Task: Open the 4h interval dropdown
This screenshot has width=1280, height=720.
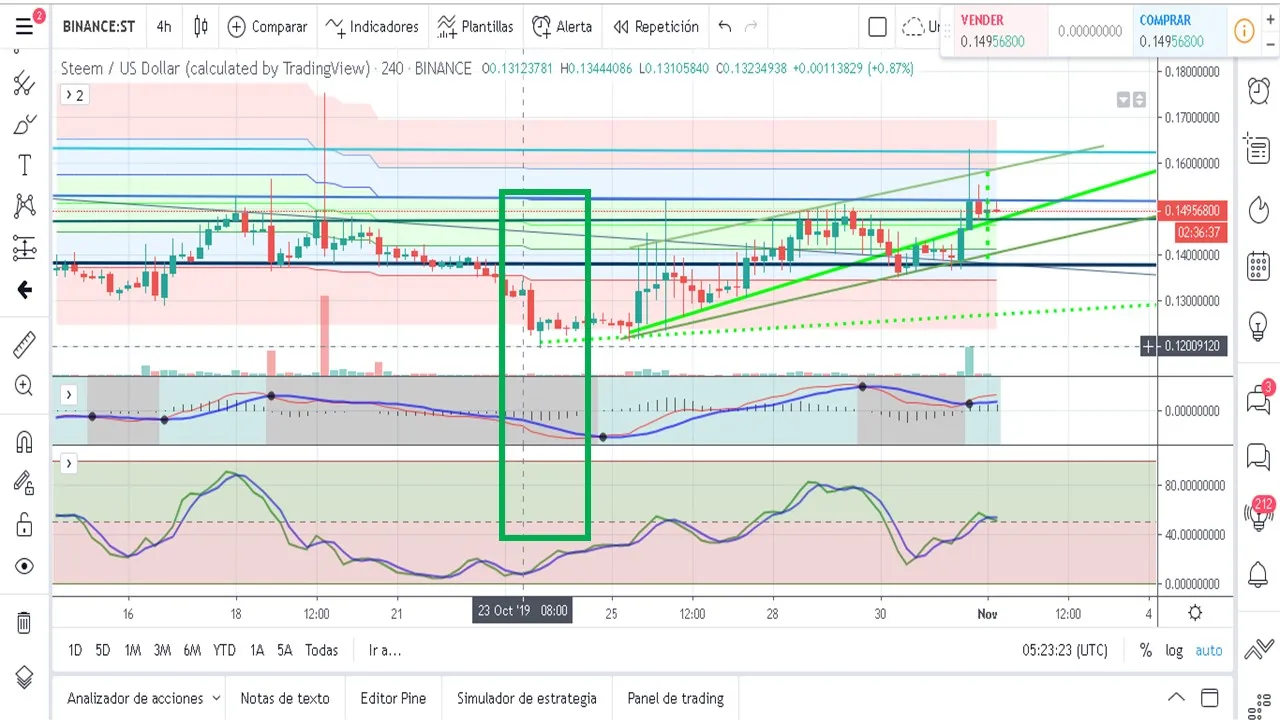Action: point(163,27)
